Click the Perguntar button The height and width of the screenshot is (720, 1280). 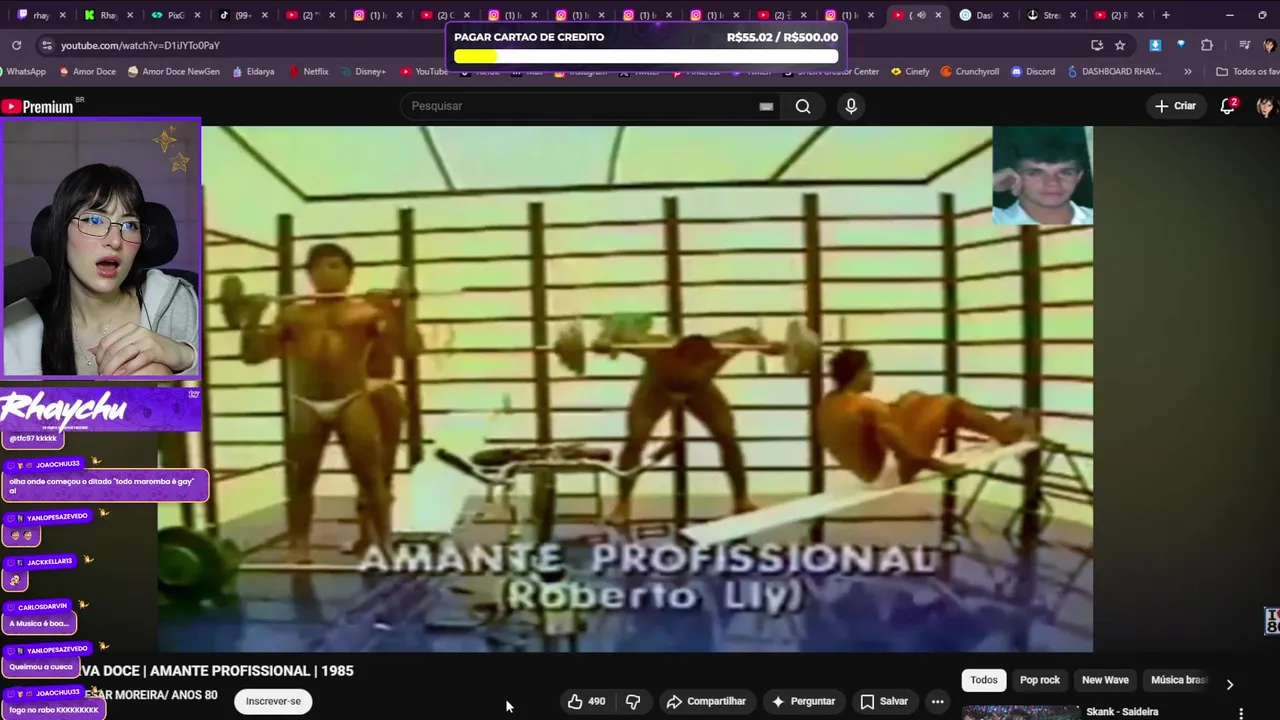pyautogui.click(x=803, y=701)
